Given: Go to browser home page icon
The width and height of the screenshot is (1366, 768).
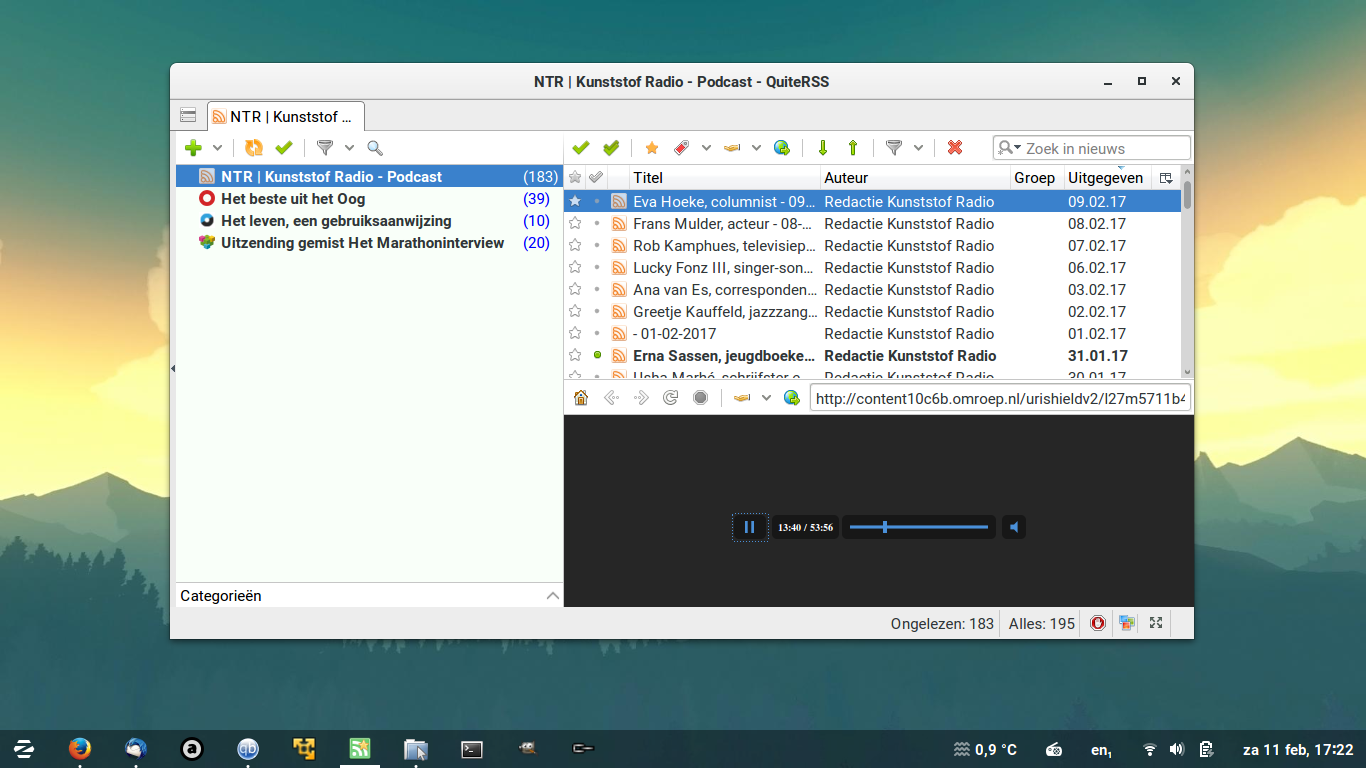Looking at the screenshot, I should (x=581, y=398).
